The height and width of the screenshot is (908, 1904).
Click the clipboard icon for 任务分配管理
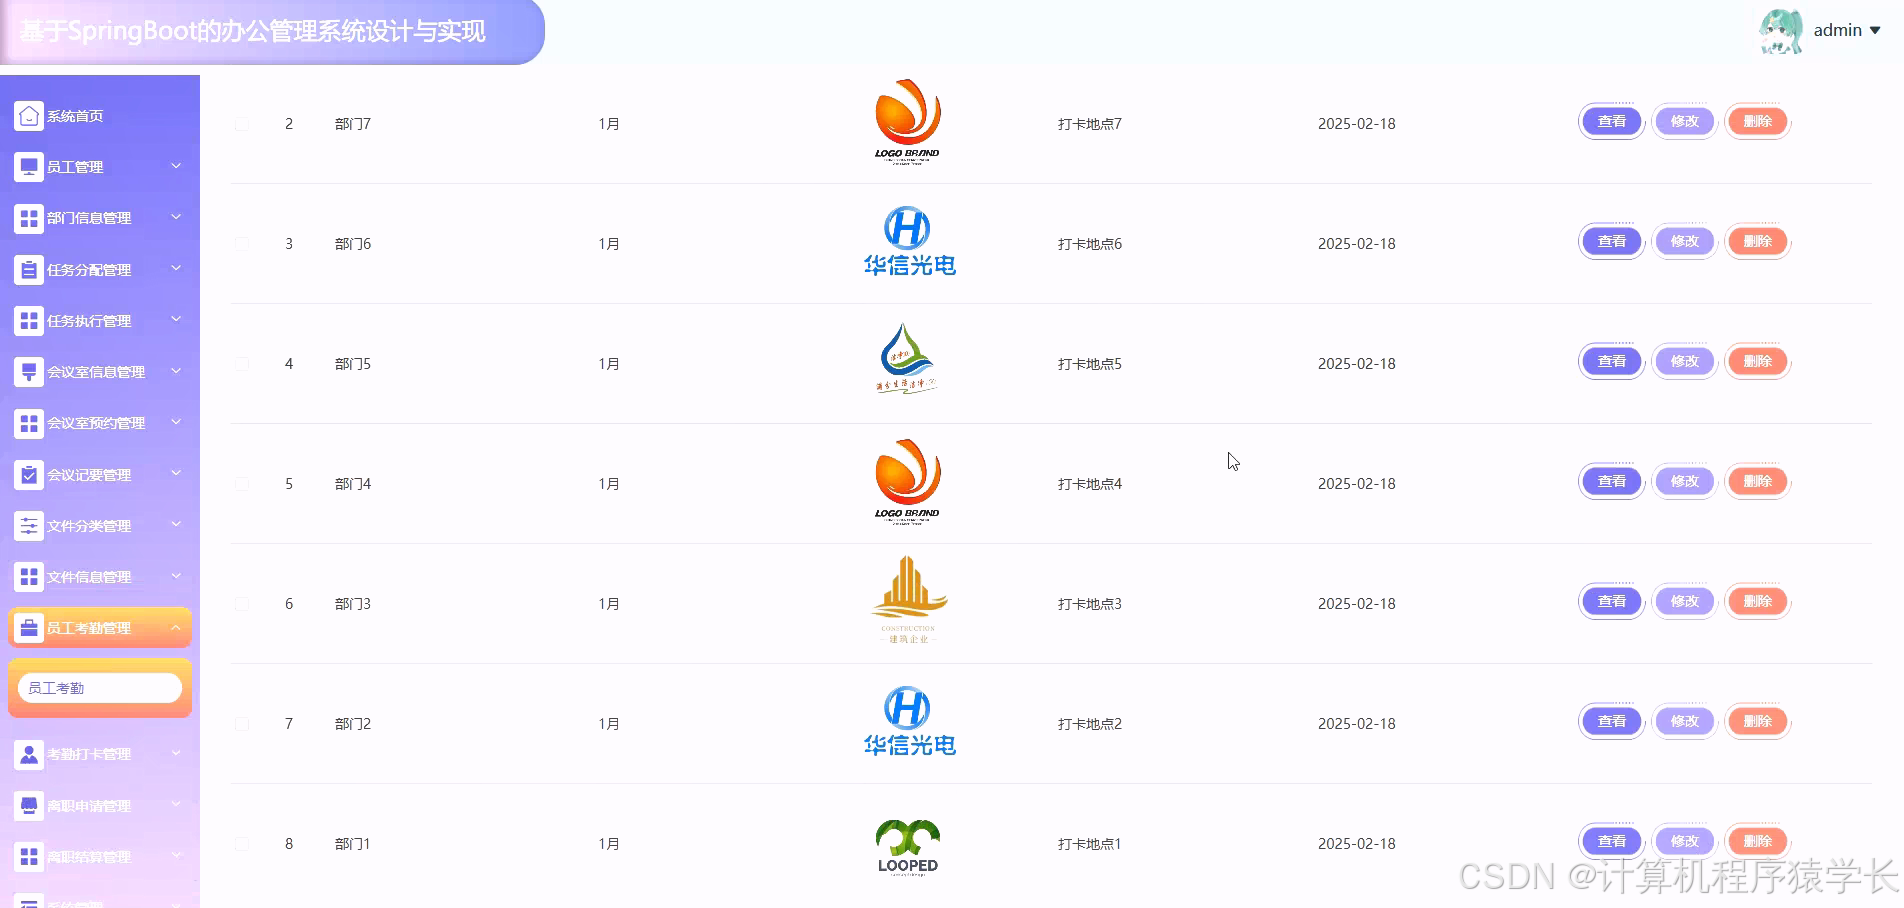pos(29,270)
